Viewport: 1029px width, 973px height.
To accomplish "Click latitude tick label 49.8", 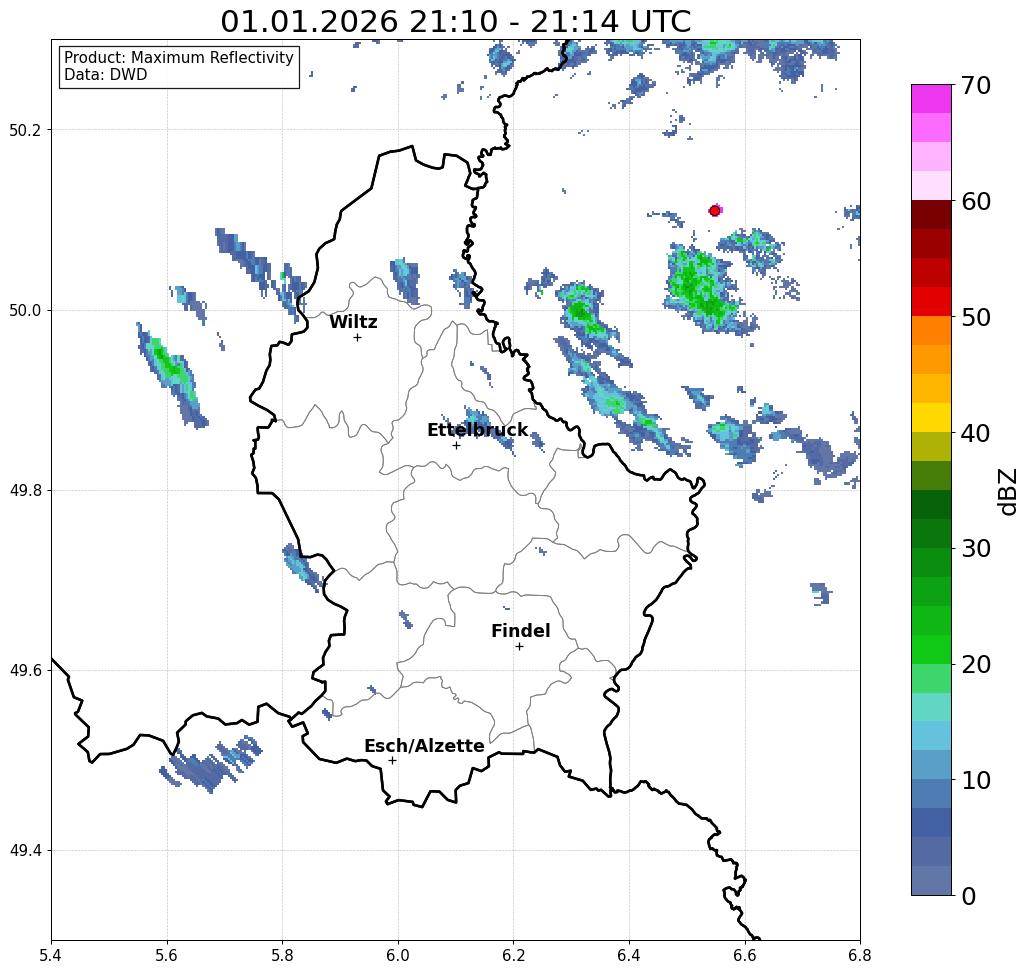I will coord(25,491).
